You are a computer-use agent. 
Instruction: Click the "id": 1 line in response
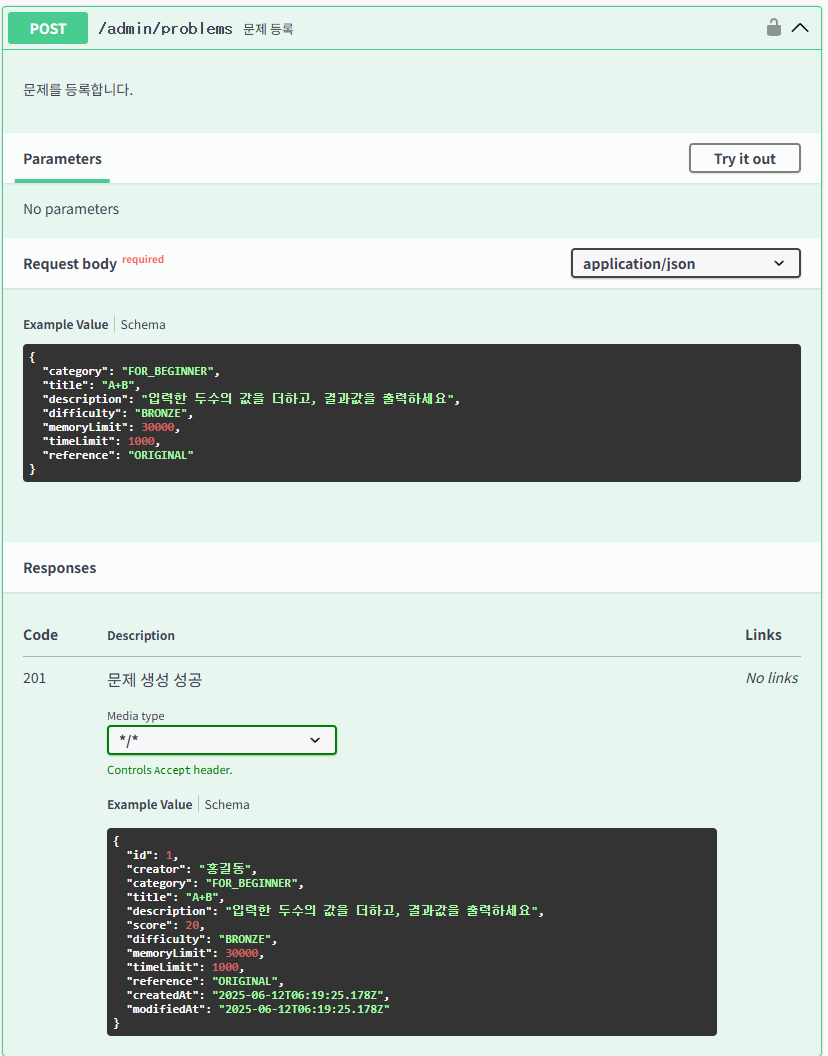[152, 855]
